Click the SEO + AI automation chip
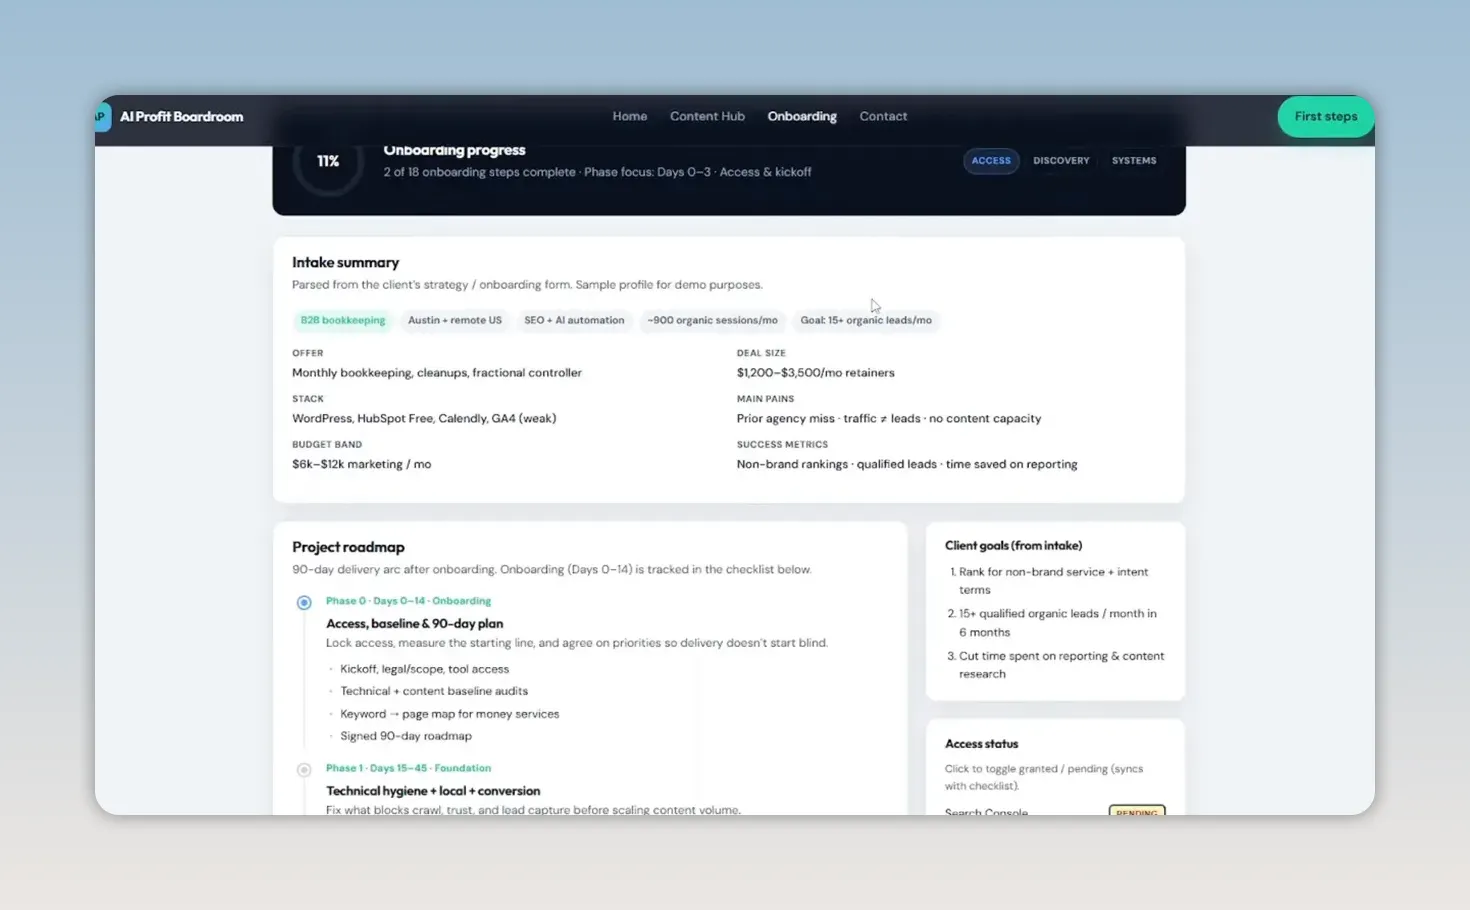 pyautogui.click(x=574, y=320)
